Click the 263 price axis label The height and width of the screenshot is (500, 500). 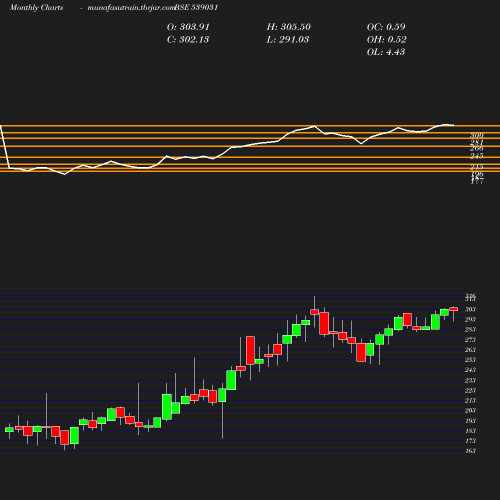click(470, 350)
